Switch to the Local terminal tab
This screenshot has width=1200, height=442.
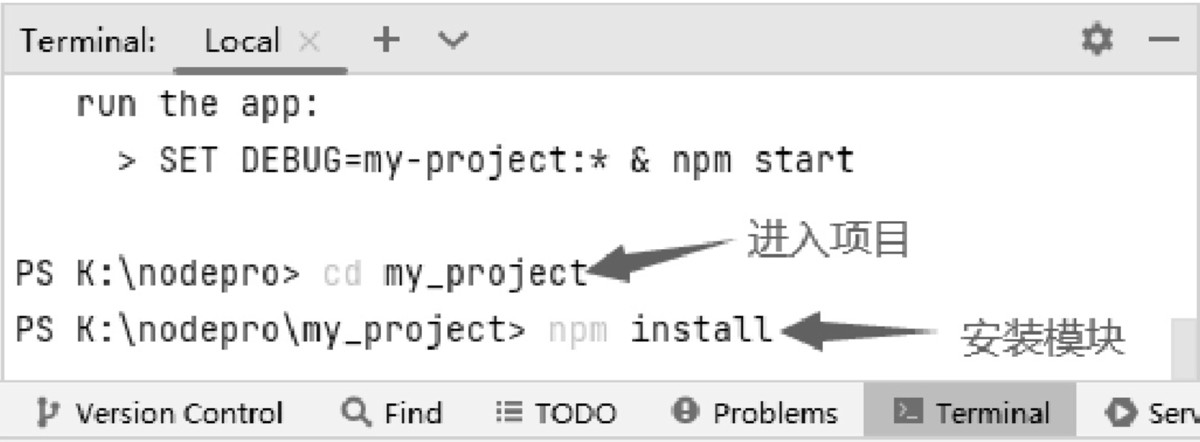[x=241, y=41]
